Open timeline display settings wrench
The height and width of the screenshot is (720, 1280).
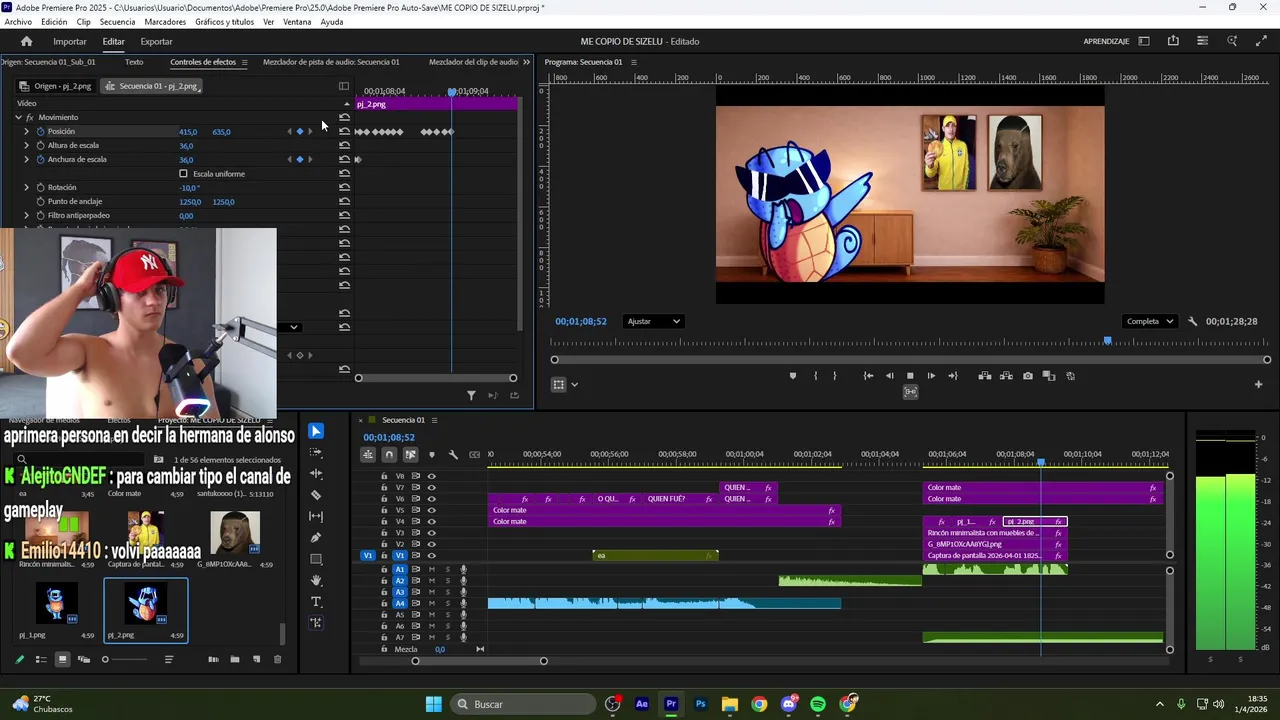(453, 455)
